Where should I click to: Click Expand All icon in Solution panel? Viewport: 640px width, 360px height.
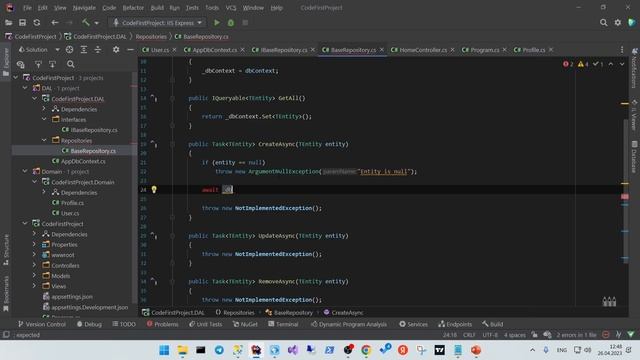click(x=84, y=49)
